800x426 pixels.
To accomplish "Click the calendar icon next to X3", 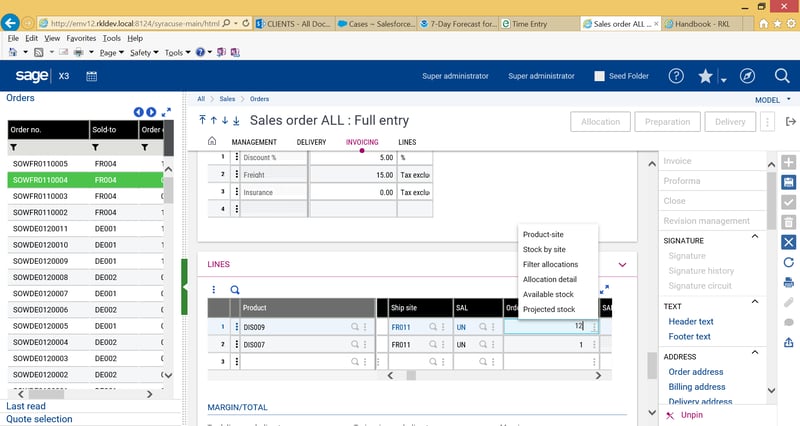I will [x=91, y=76].
